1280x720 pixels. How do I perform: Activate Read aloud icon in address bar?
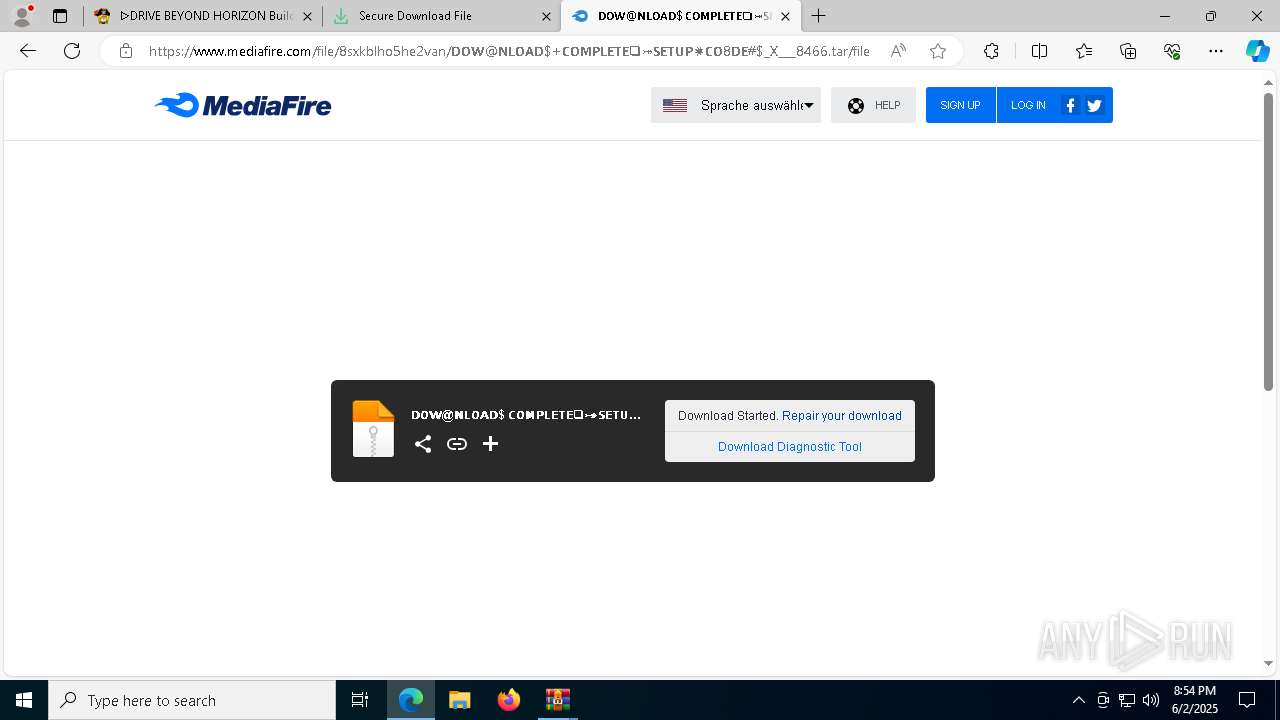(898, 51)
